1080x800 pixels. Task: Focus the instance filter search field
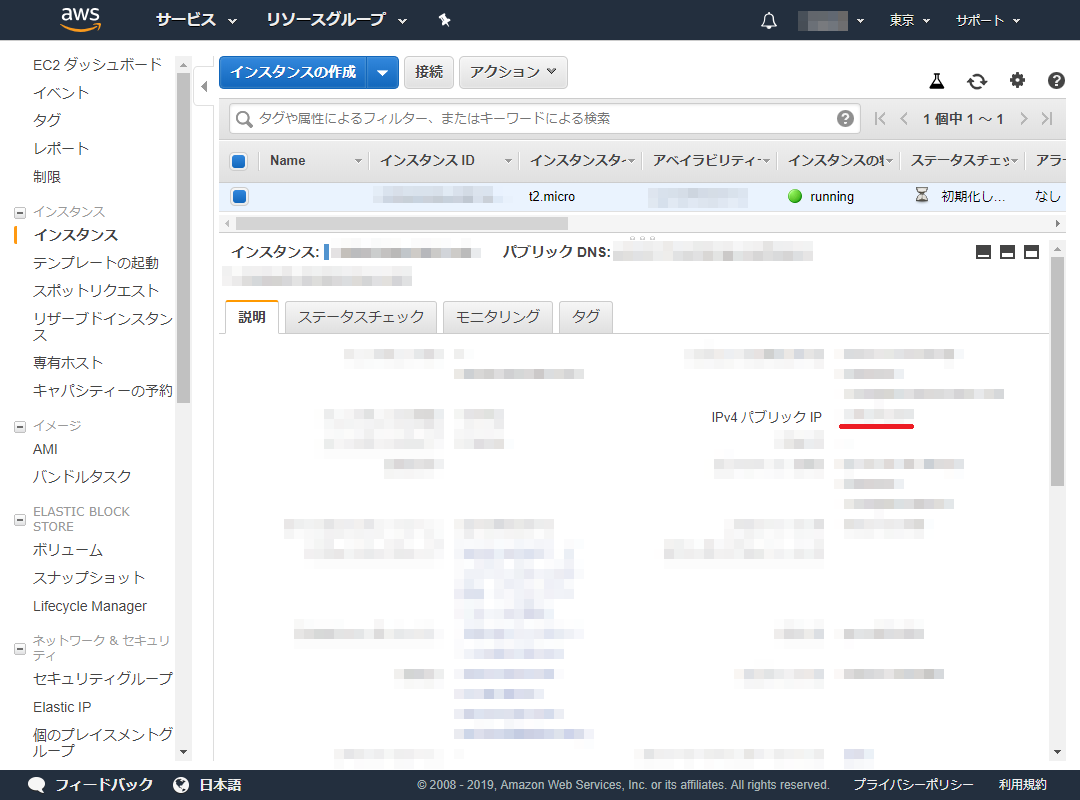pos(544,119)
